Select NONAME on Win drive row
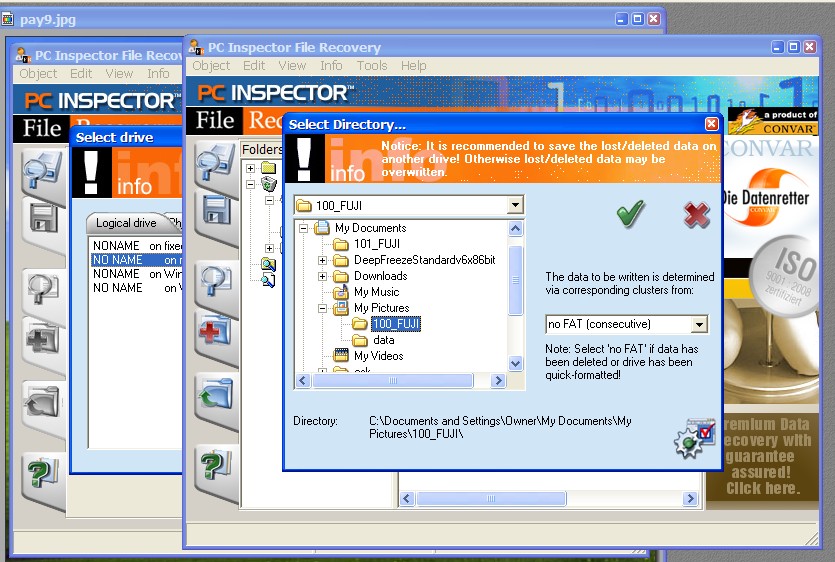This screenshot has width=835, height=562. coord(136,274)
